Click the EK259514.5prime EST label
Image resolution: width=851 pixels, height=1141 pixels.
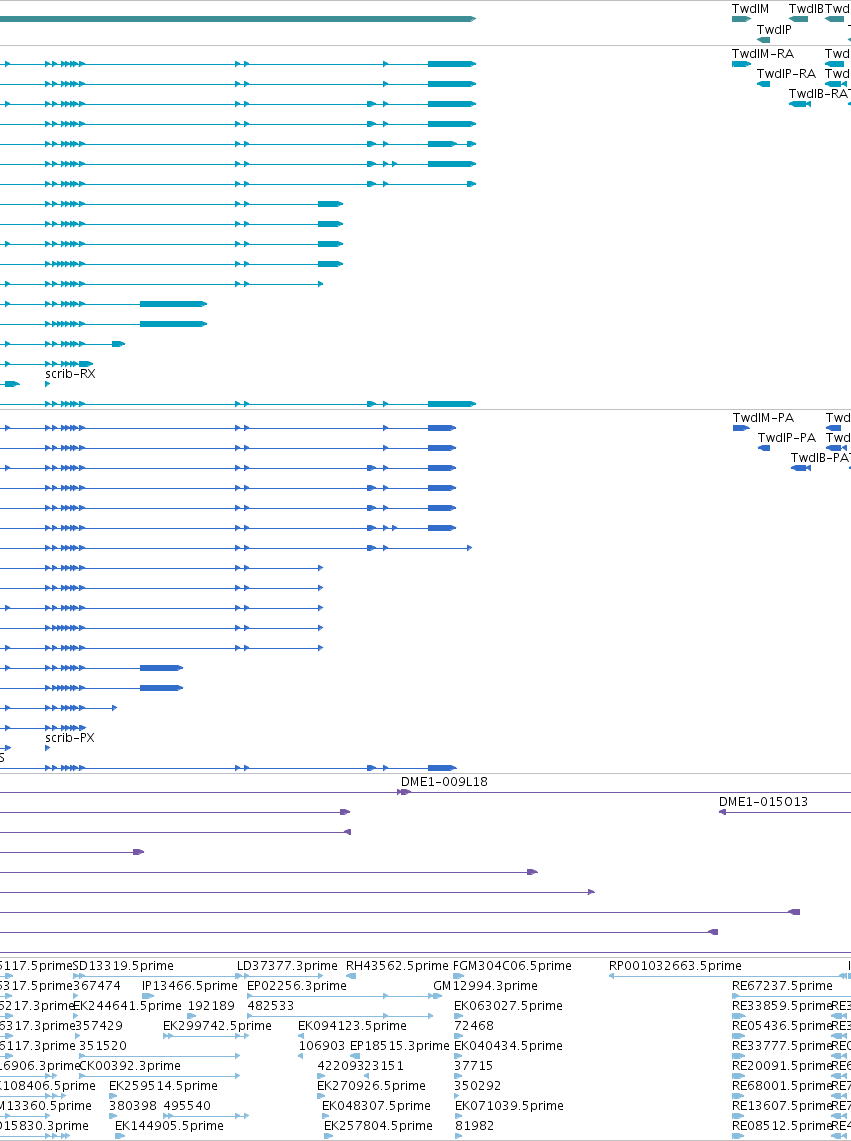point(163,1085)
